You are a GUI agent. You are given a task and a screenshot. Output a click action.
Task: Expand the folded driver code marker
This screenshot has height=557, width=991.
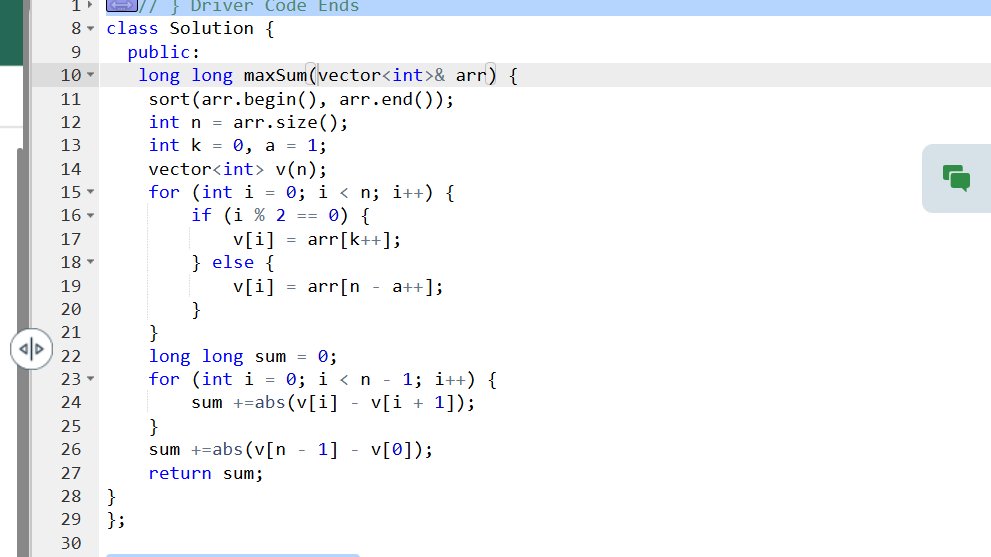click(122, 6)
